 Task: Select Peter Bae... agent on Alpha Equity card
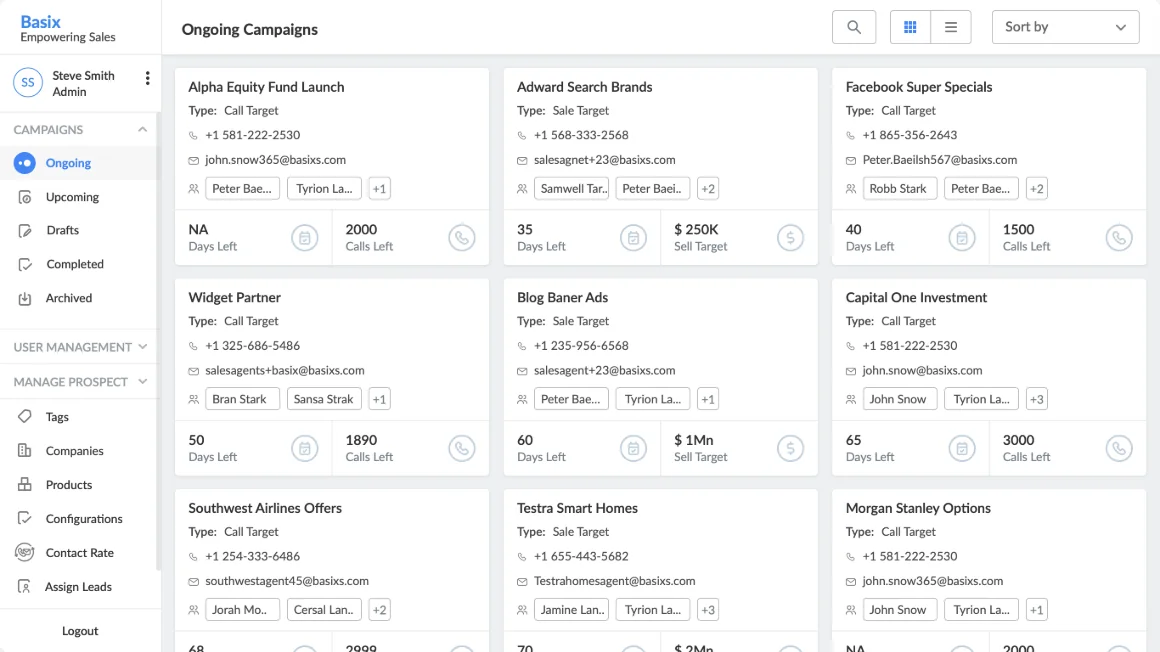[x=243, y=189]
